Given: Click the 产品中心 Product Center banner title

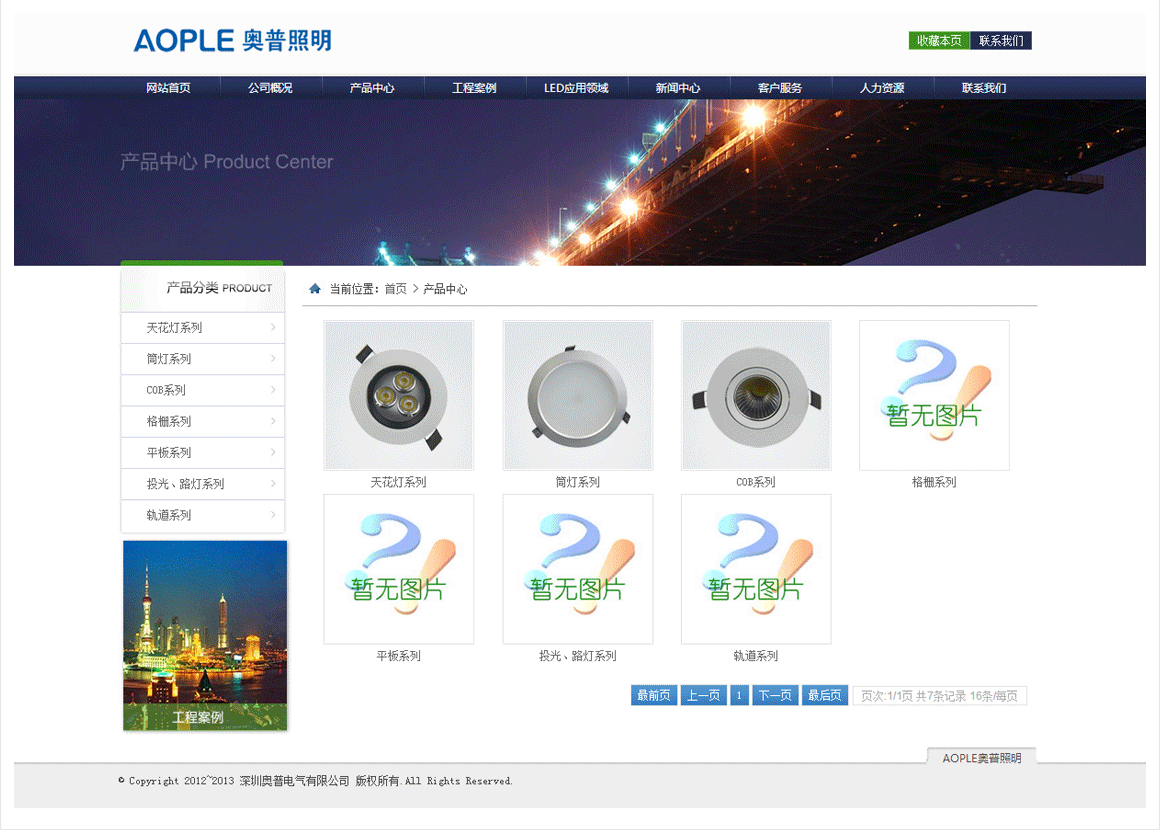Looking at the screenshot, I should tap(226, 162).
